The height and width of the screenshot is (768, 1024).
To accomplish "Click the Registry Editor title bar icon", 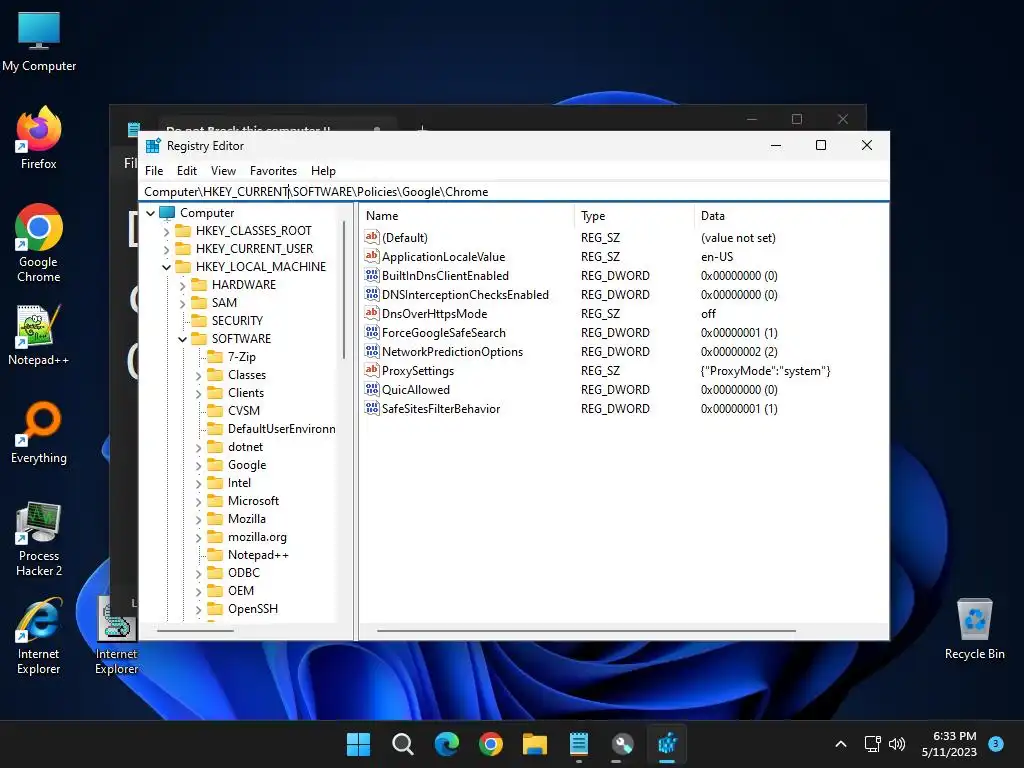I will (153, 146).
